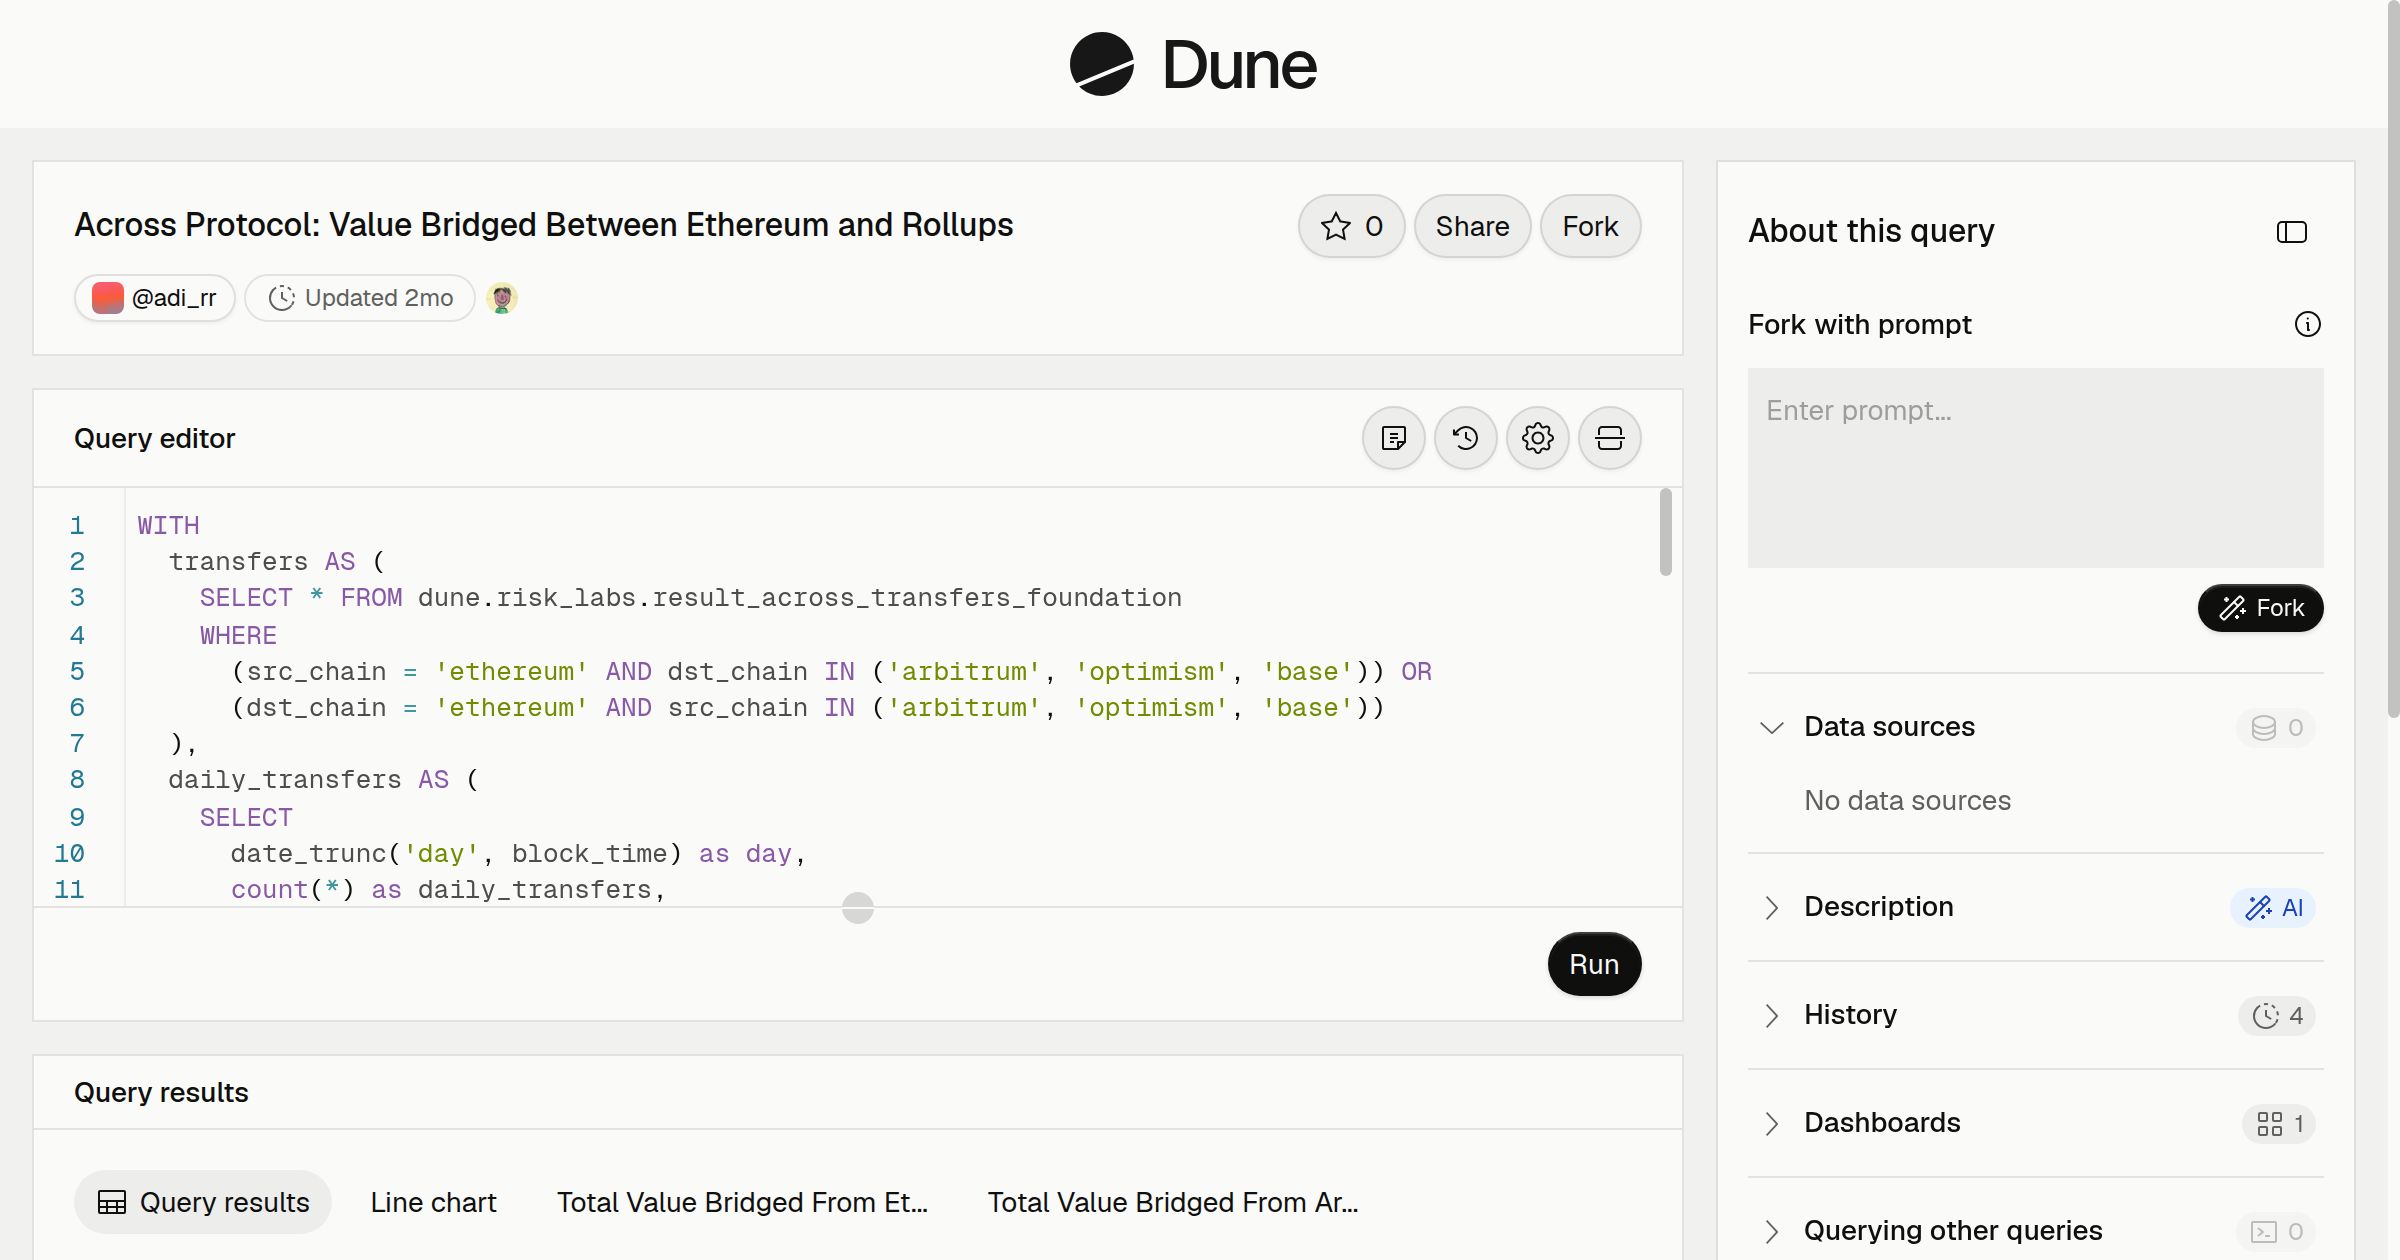The image size is (2400, 1260).
Task: Click the Fork with prompt info icon
Action: (2308, 324)
